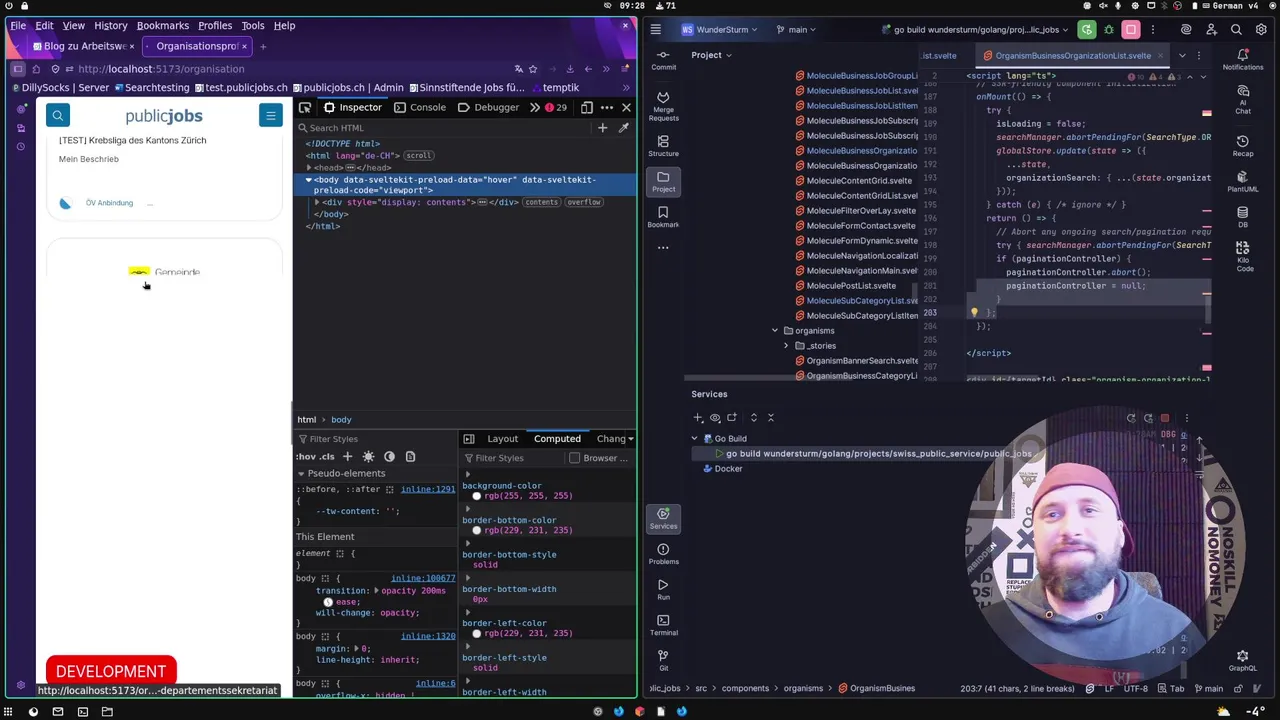The width and height of the screenshot is (1280, 720).
Task: Collapse the organisms folder in project tree
Action: tap(774, 331)
